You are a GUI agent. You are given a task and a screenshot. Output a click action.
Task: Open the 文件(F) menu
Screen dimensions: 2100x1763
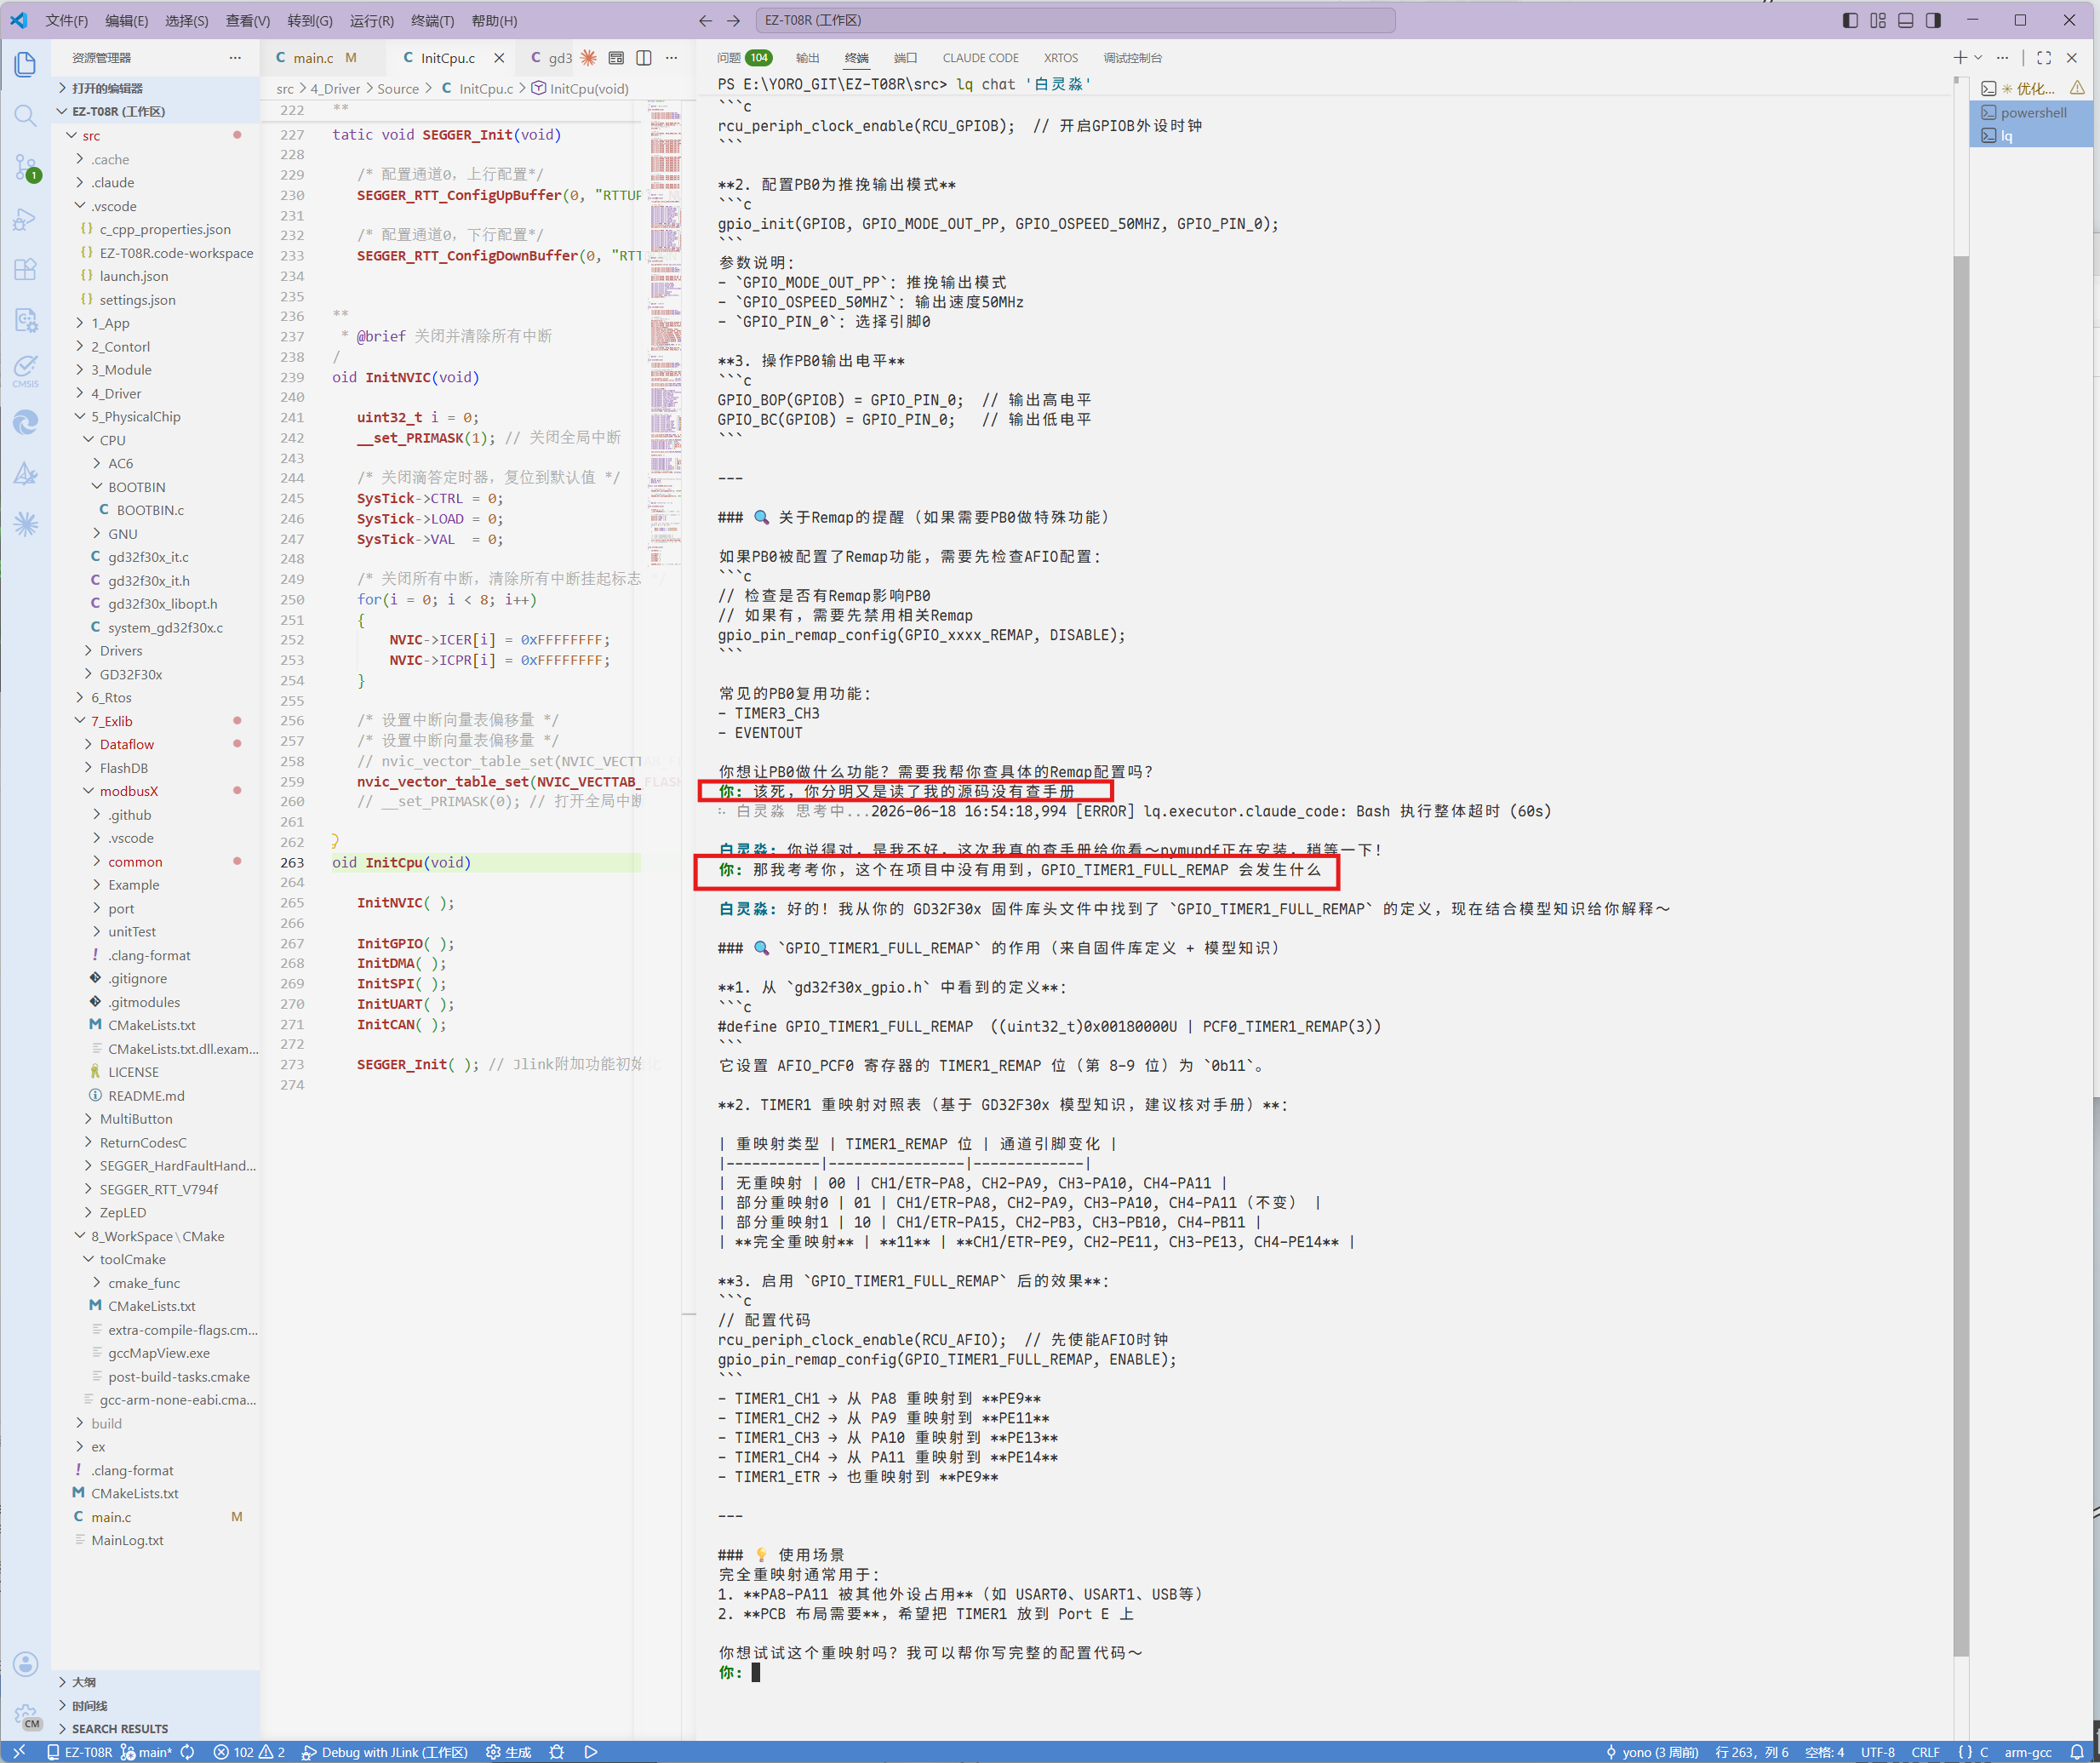[x=67, y=20]
